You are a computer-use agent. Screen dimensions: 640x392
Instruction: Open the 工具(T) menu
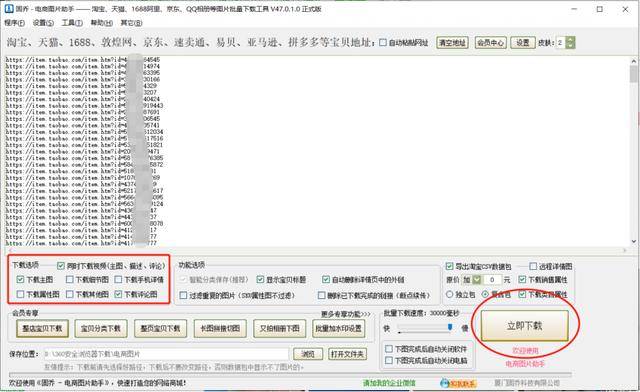[72, 23]
